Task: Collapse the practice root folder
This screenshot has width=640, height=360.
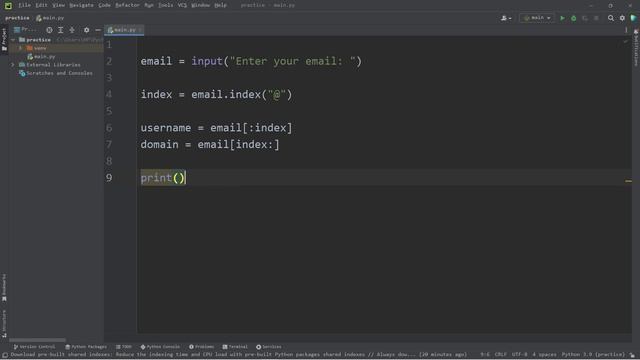Action: [13, 40]
